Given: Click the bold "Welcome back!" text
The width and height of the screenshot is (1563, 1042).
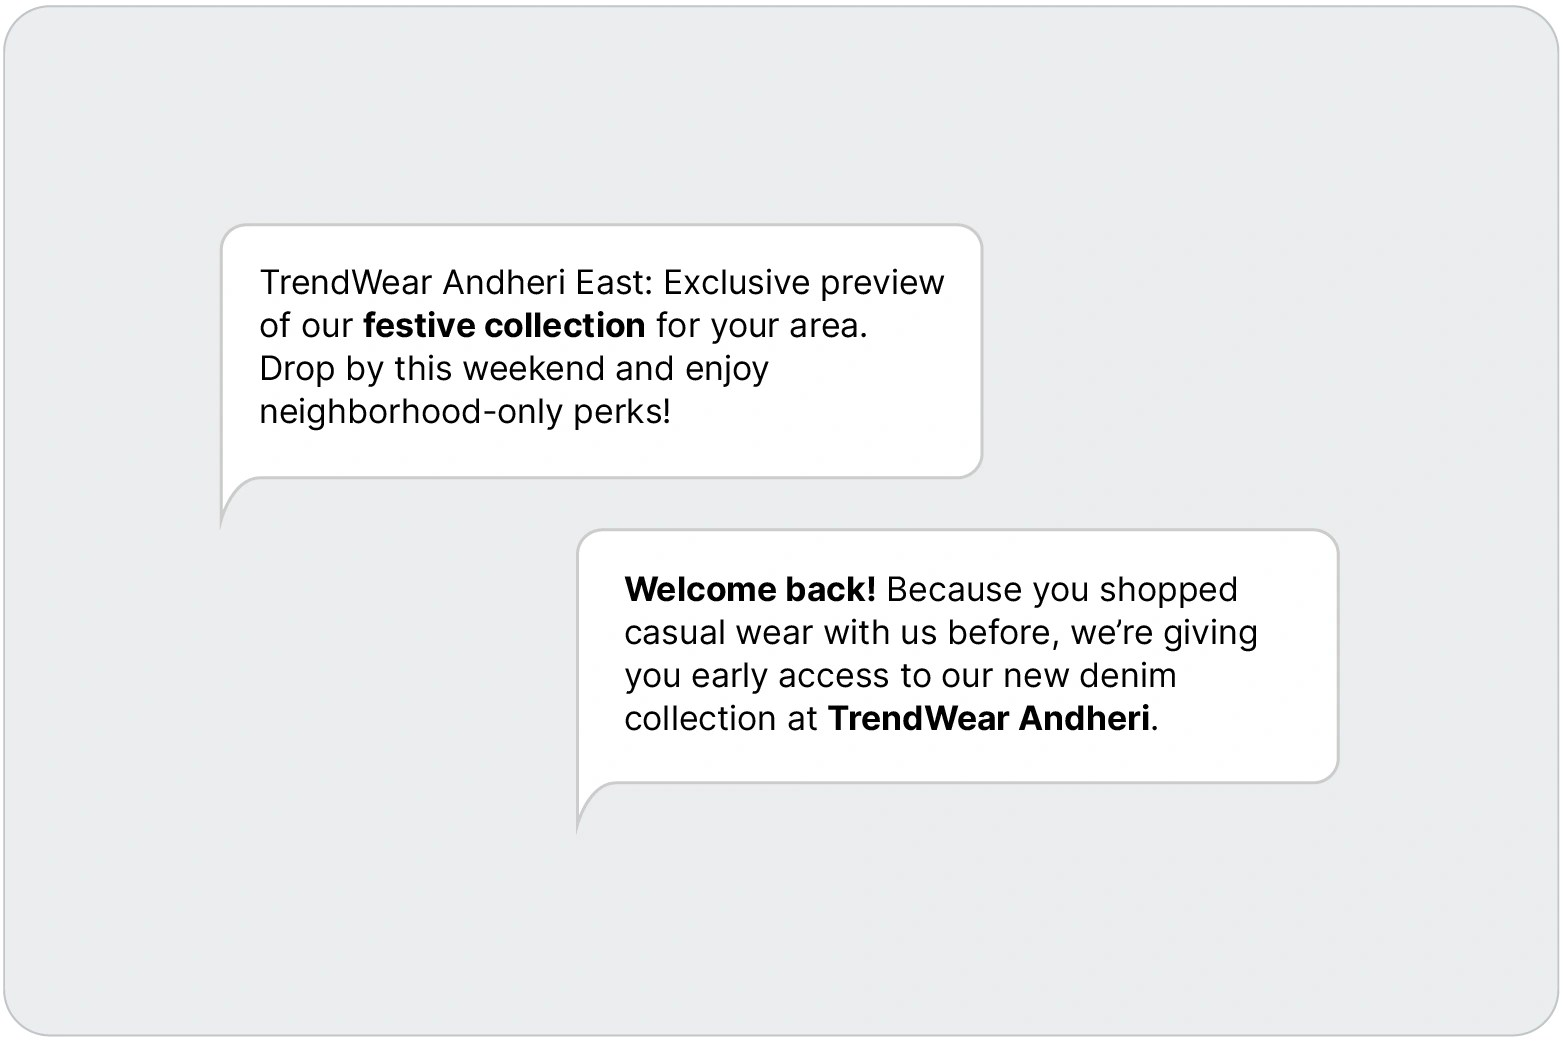Looking at the screenshot, I should [750, 590].
